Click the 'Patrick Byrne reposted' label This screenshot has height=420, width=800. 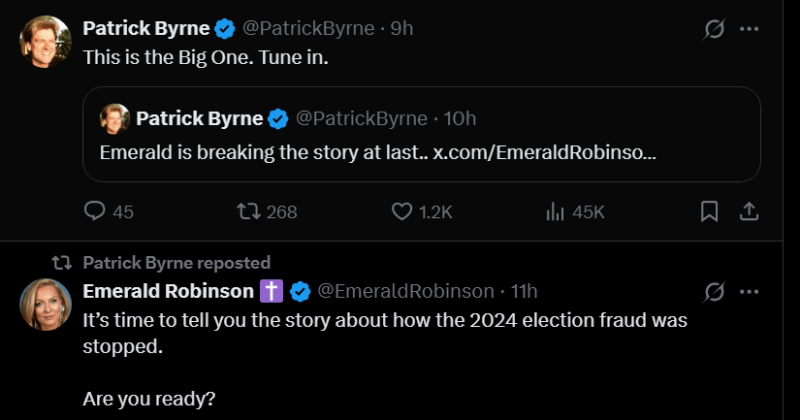tap(176, 263)
